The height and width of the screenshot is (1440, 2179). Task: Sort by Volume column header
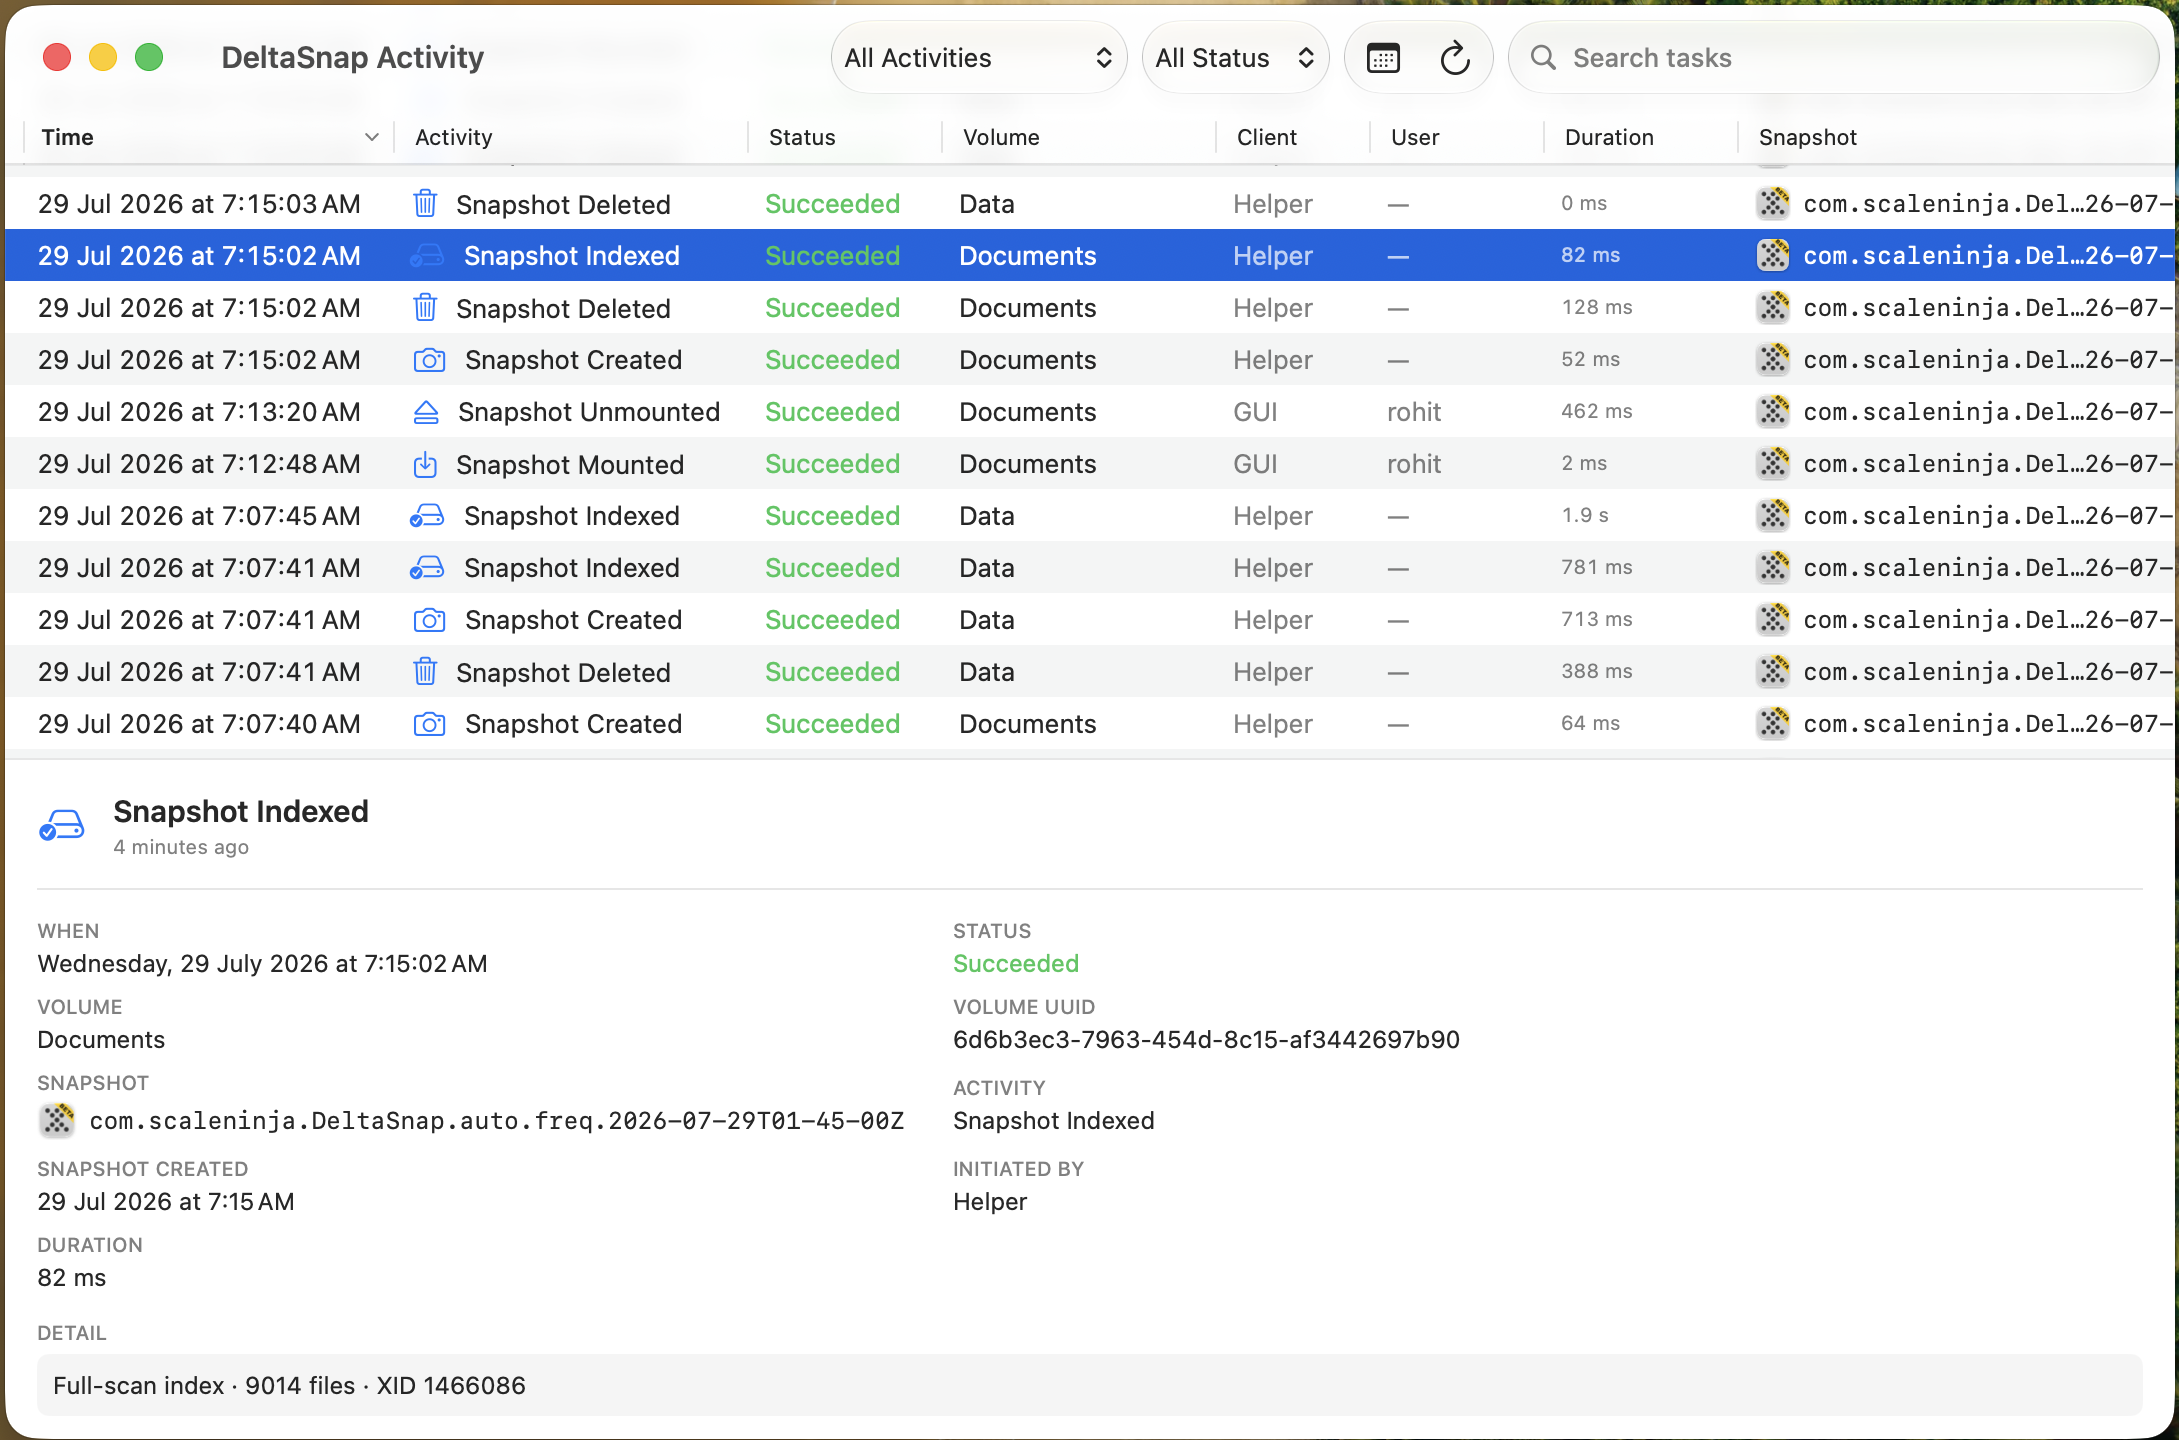1079,138
